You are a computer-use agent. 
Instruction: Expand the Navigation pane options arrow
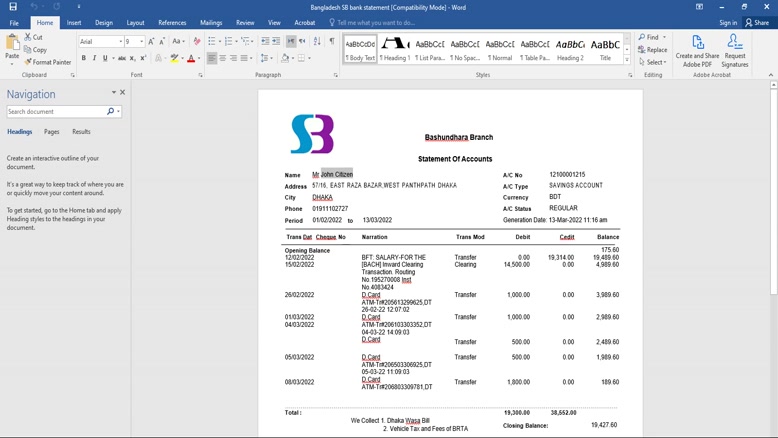(x=113, y=92)
